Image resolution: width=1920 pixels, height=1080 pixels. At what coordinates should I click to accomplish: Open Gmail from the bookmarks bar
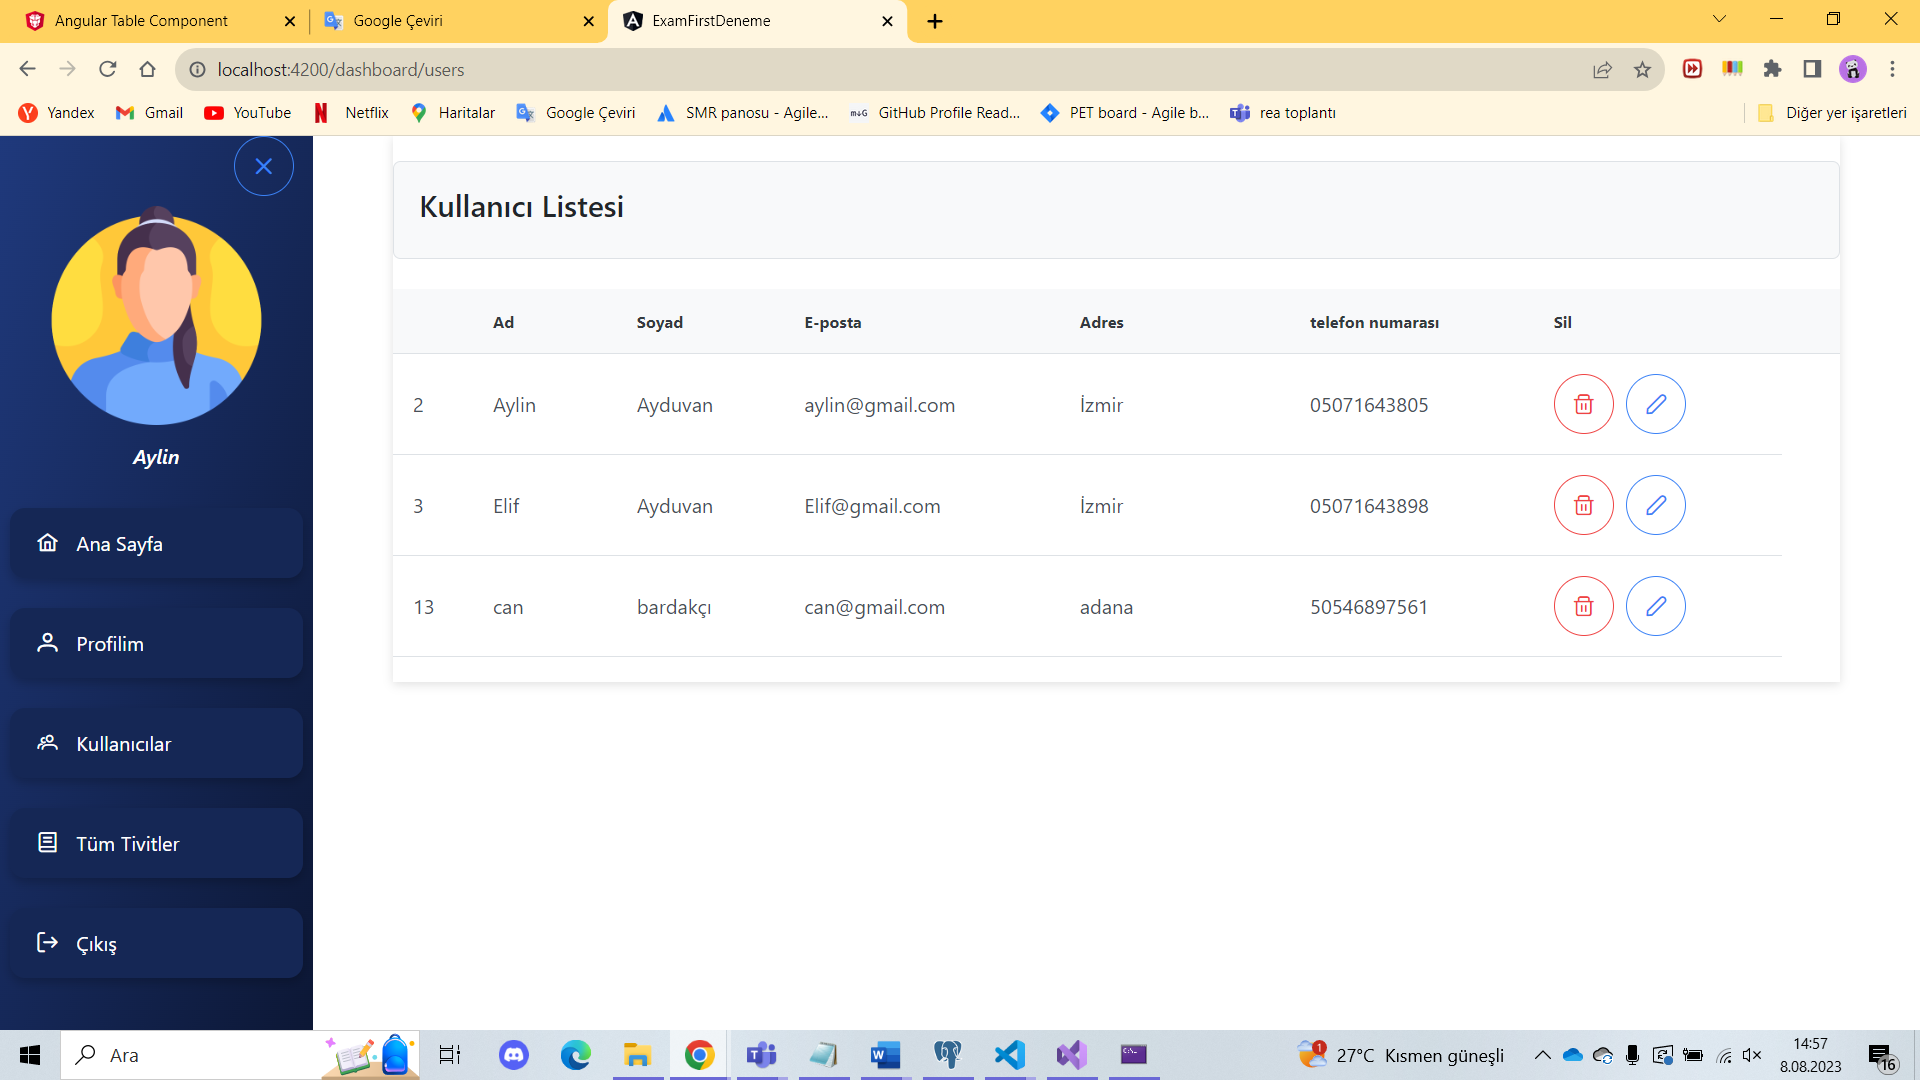148,113
